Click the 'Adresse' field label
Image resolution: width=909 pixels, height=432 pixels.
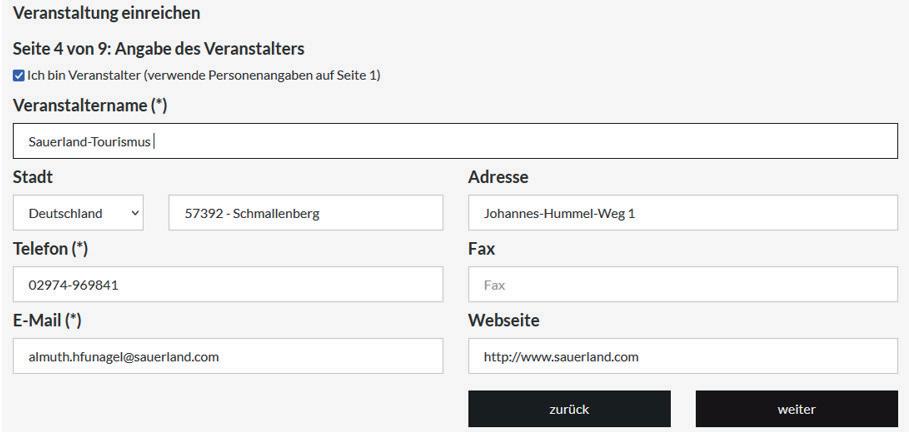pos(498,177)
